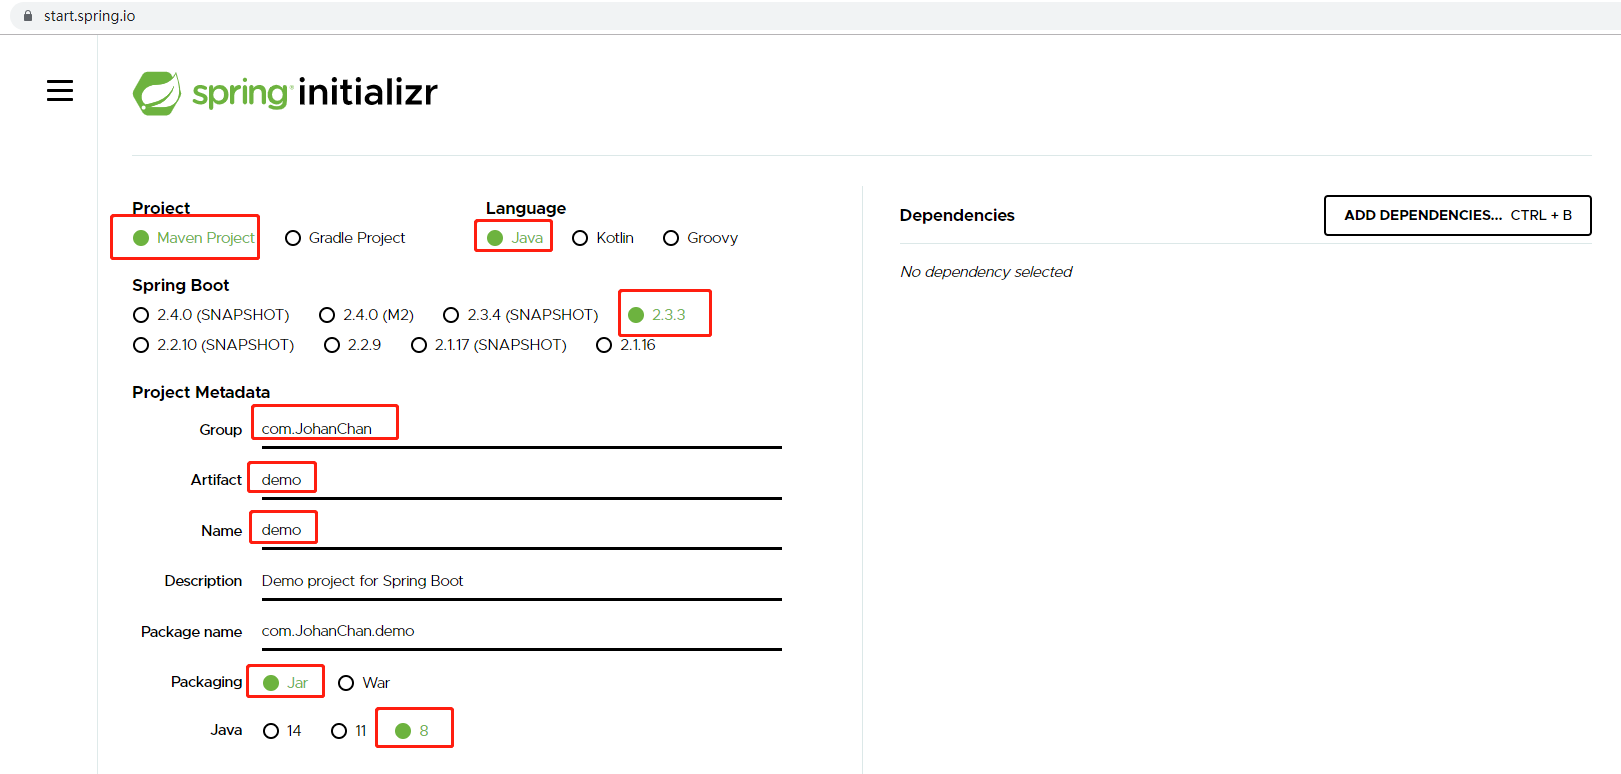Click the Spring Boot heading
The image size is (1621, 774).
coord(181,286)
